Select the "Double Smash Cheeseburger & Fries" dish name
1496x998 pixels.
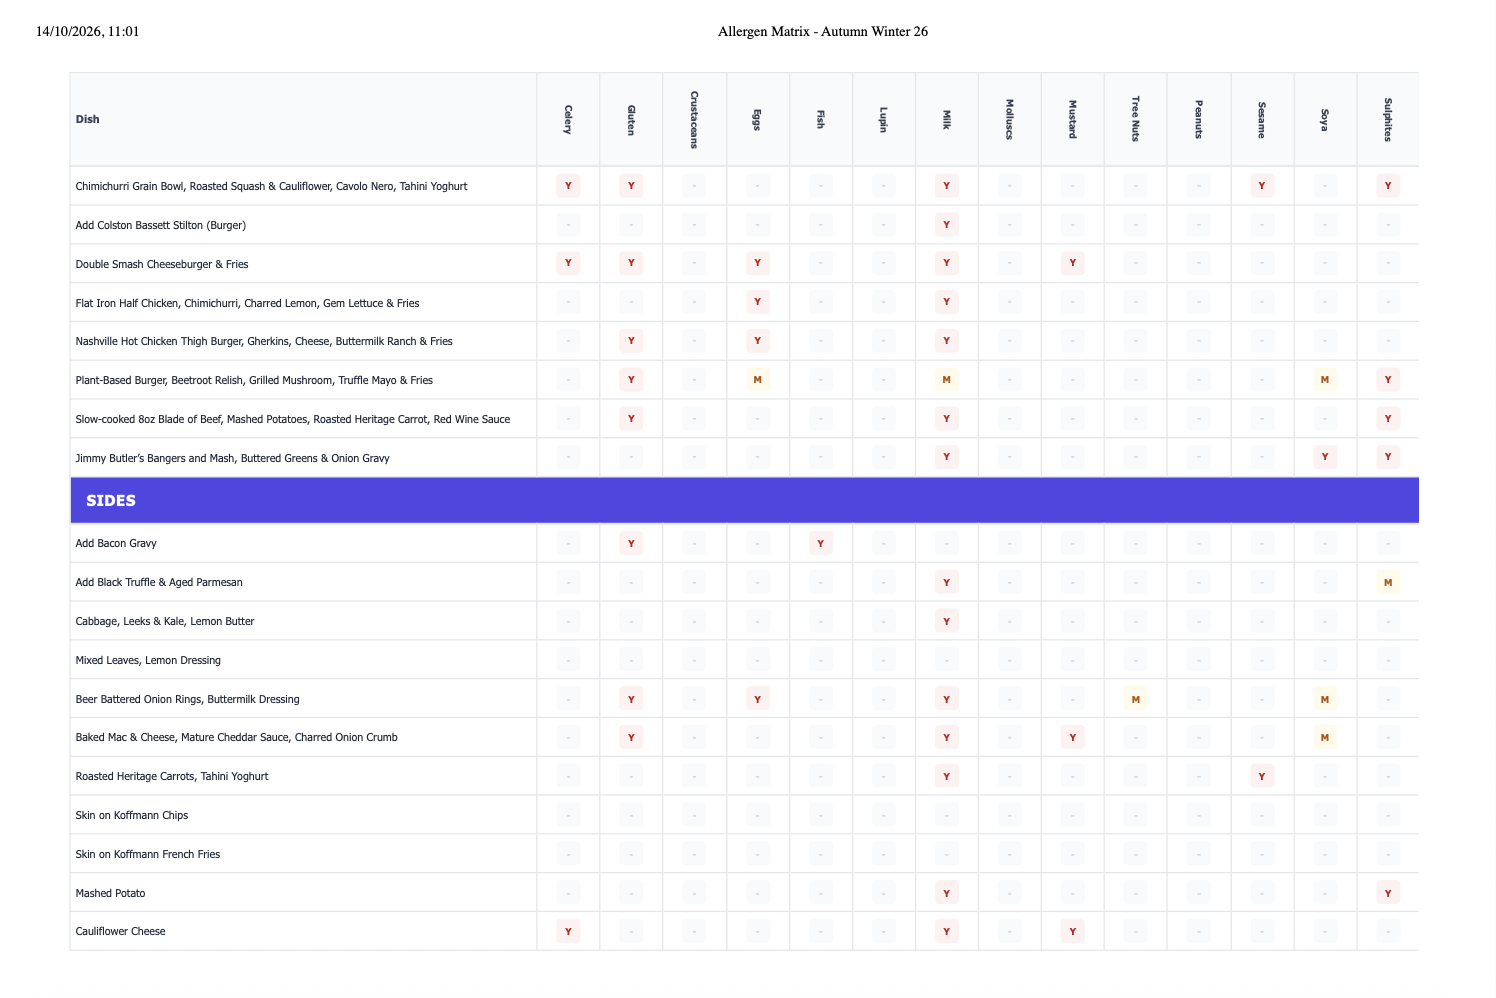click(x=162, y=264)
